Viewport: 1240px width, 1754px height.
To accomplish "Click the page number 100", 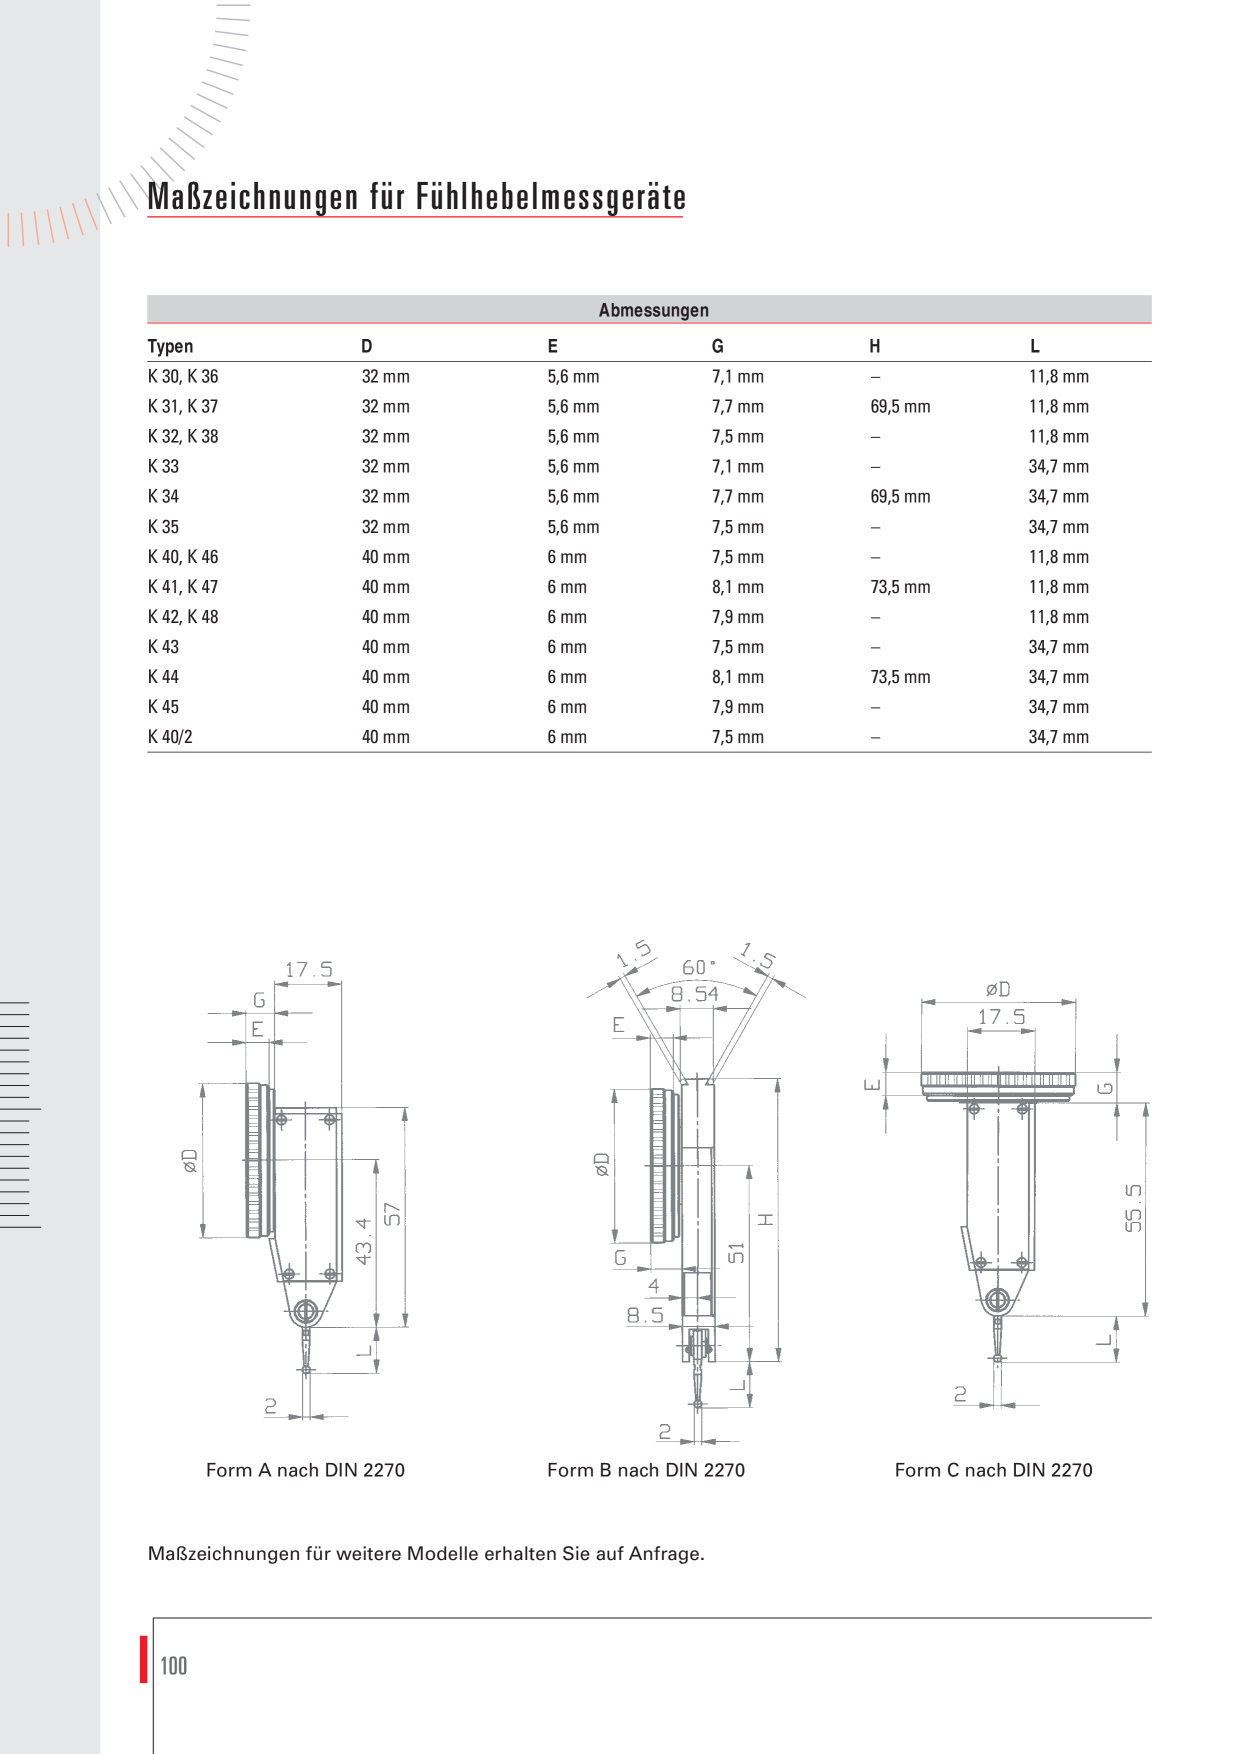I will tap(174, 1665).
